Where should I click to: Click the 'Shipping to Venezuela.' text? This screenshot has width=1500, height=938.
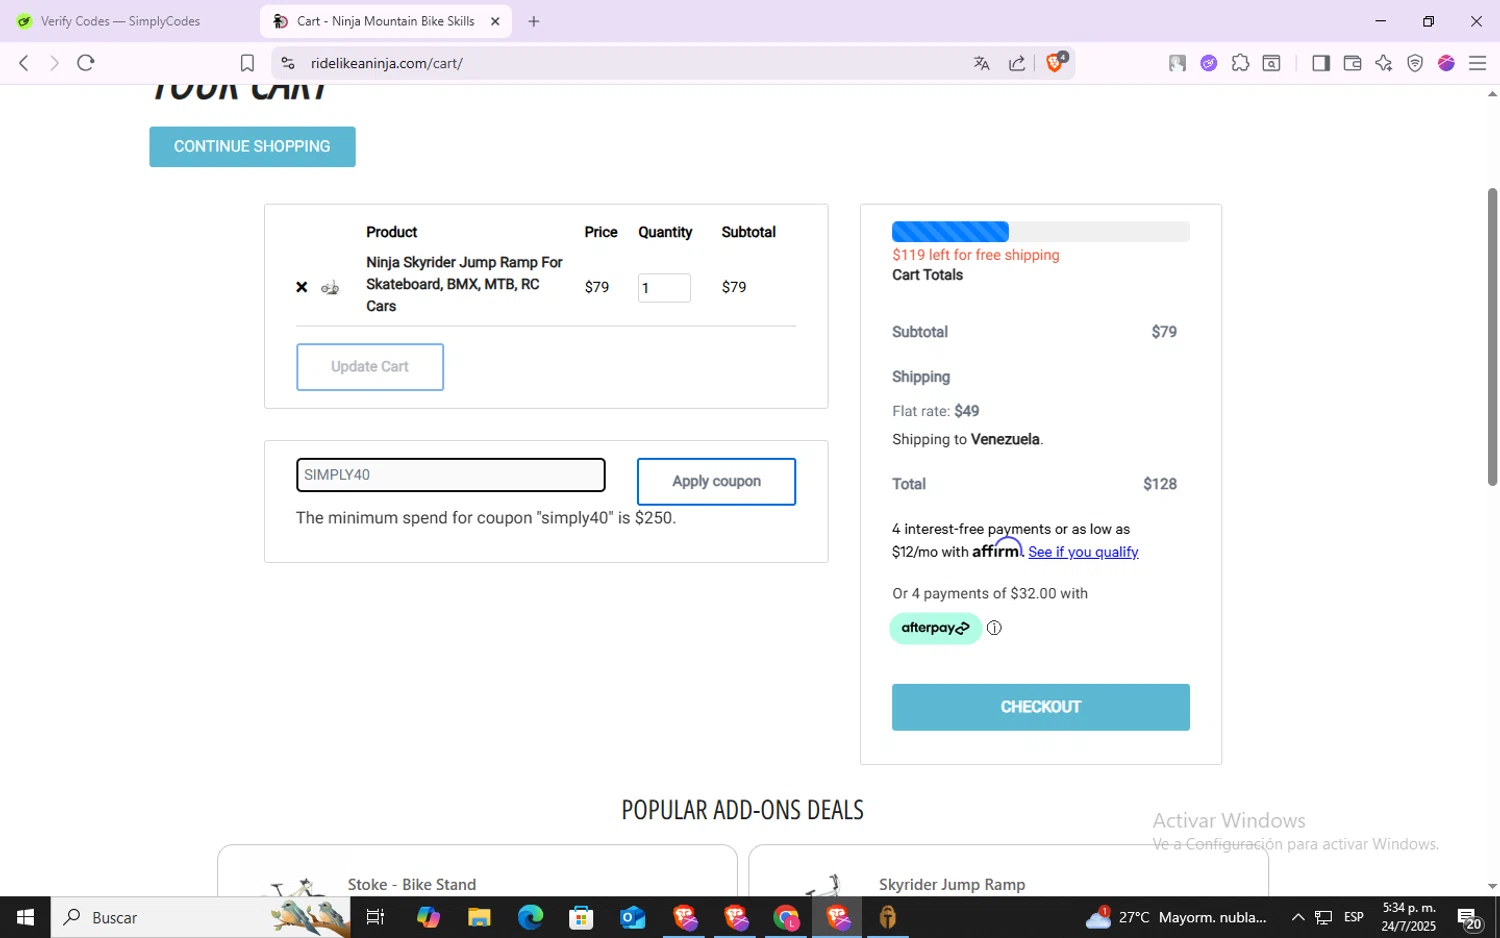[x=967, y=439]
